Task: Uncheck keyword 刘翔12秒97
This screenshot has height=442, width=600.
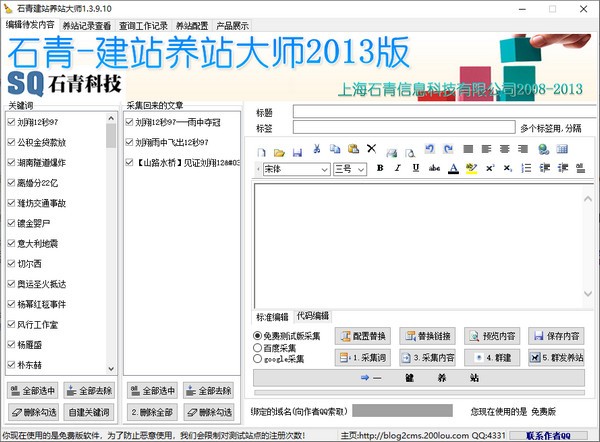Action: [x=11, y=122]
